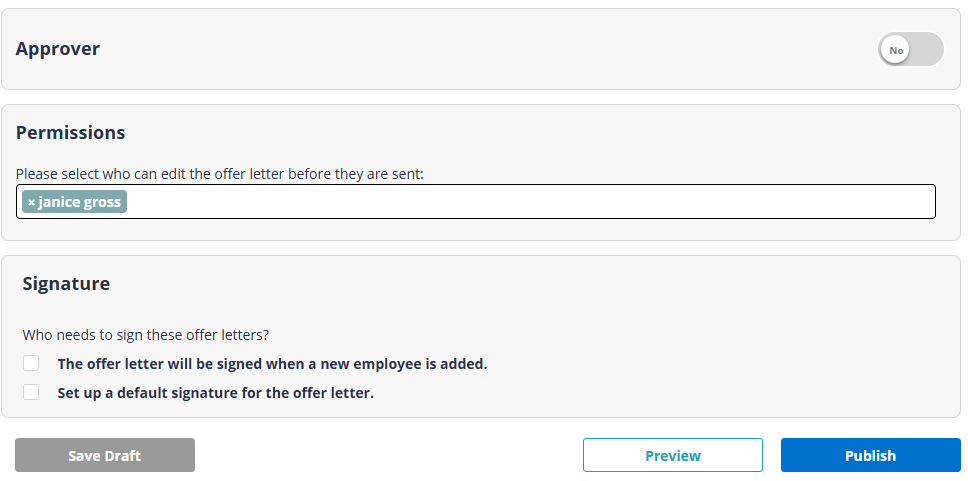This screenshot has width=968, height=481.
Task: Click the 'Set up a default signature' label
Action: (x=215, y=393)
